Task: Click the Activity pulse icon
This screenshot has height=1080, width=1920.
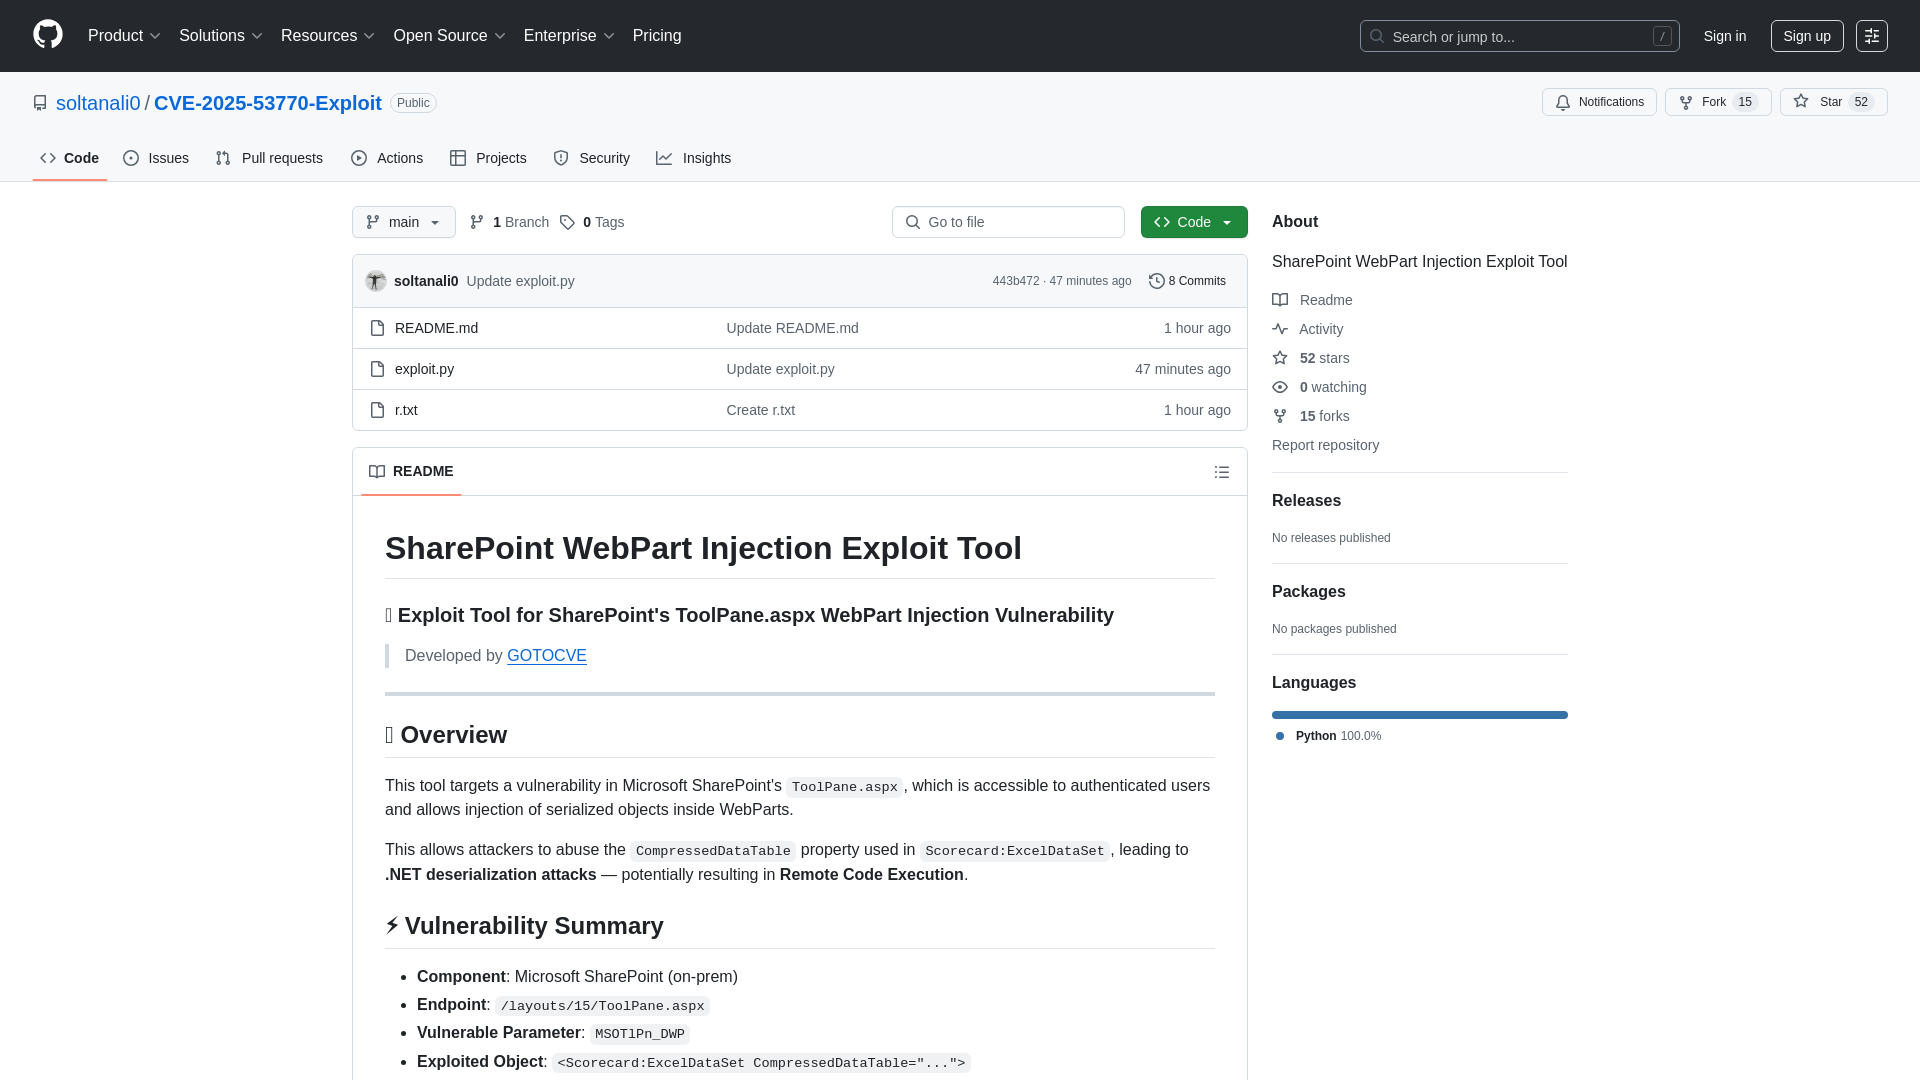Action: point(1280,329)
